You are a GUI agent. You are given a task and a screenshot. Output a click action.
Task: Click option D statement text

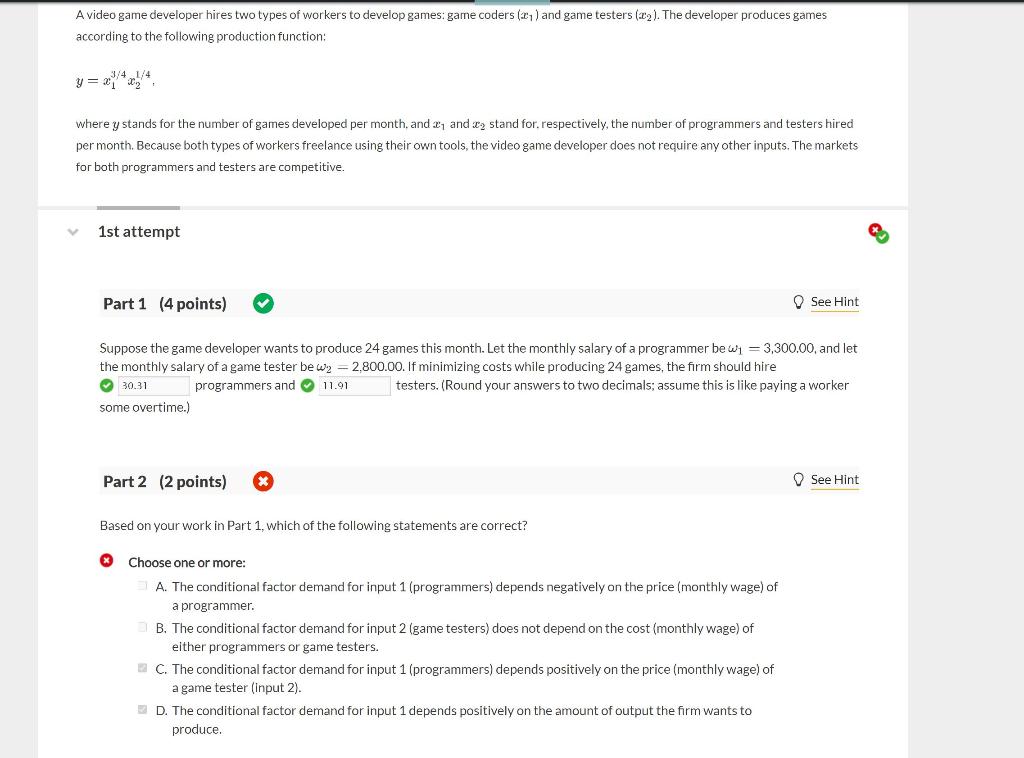(x=462, y=719)
